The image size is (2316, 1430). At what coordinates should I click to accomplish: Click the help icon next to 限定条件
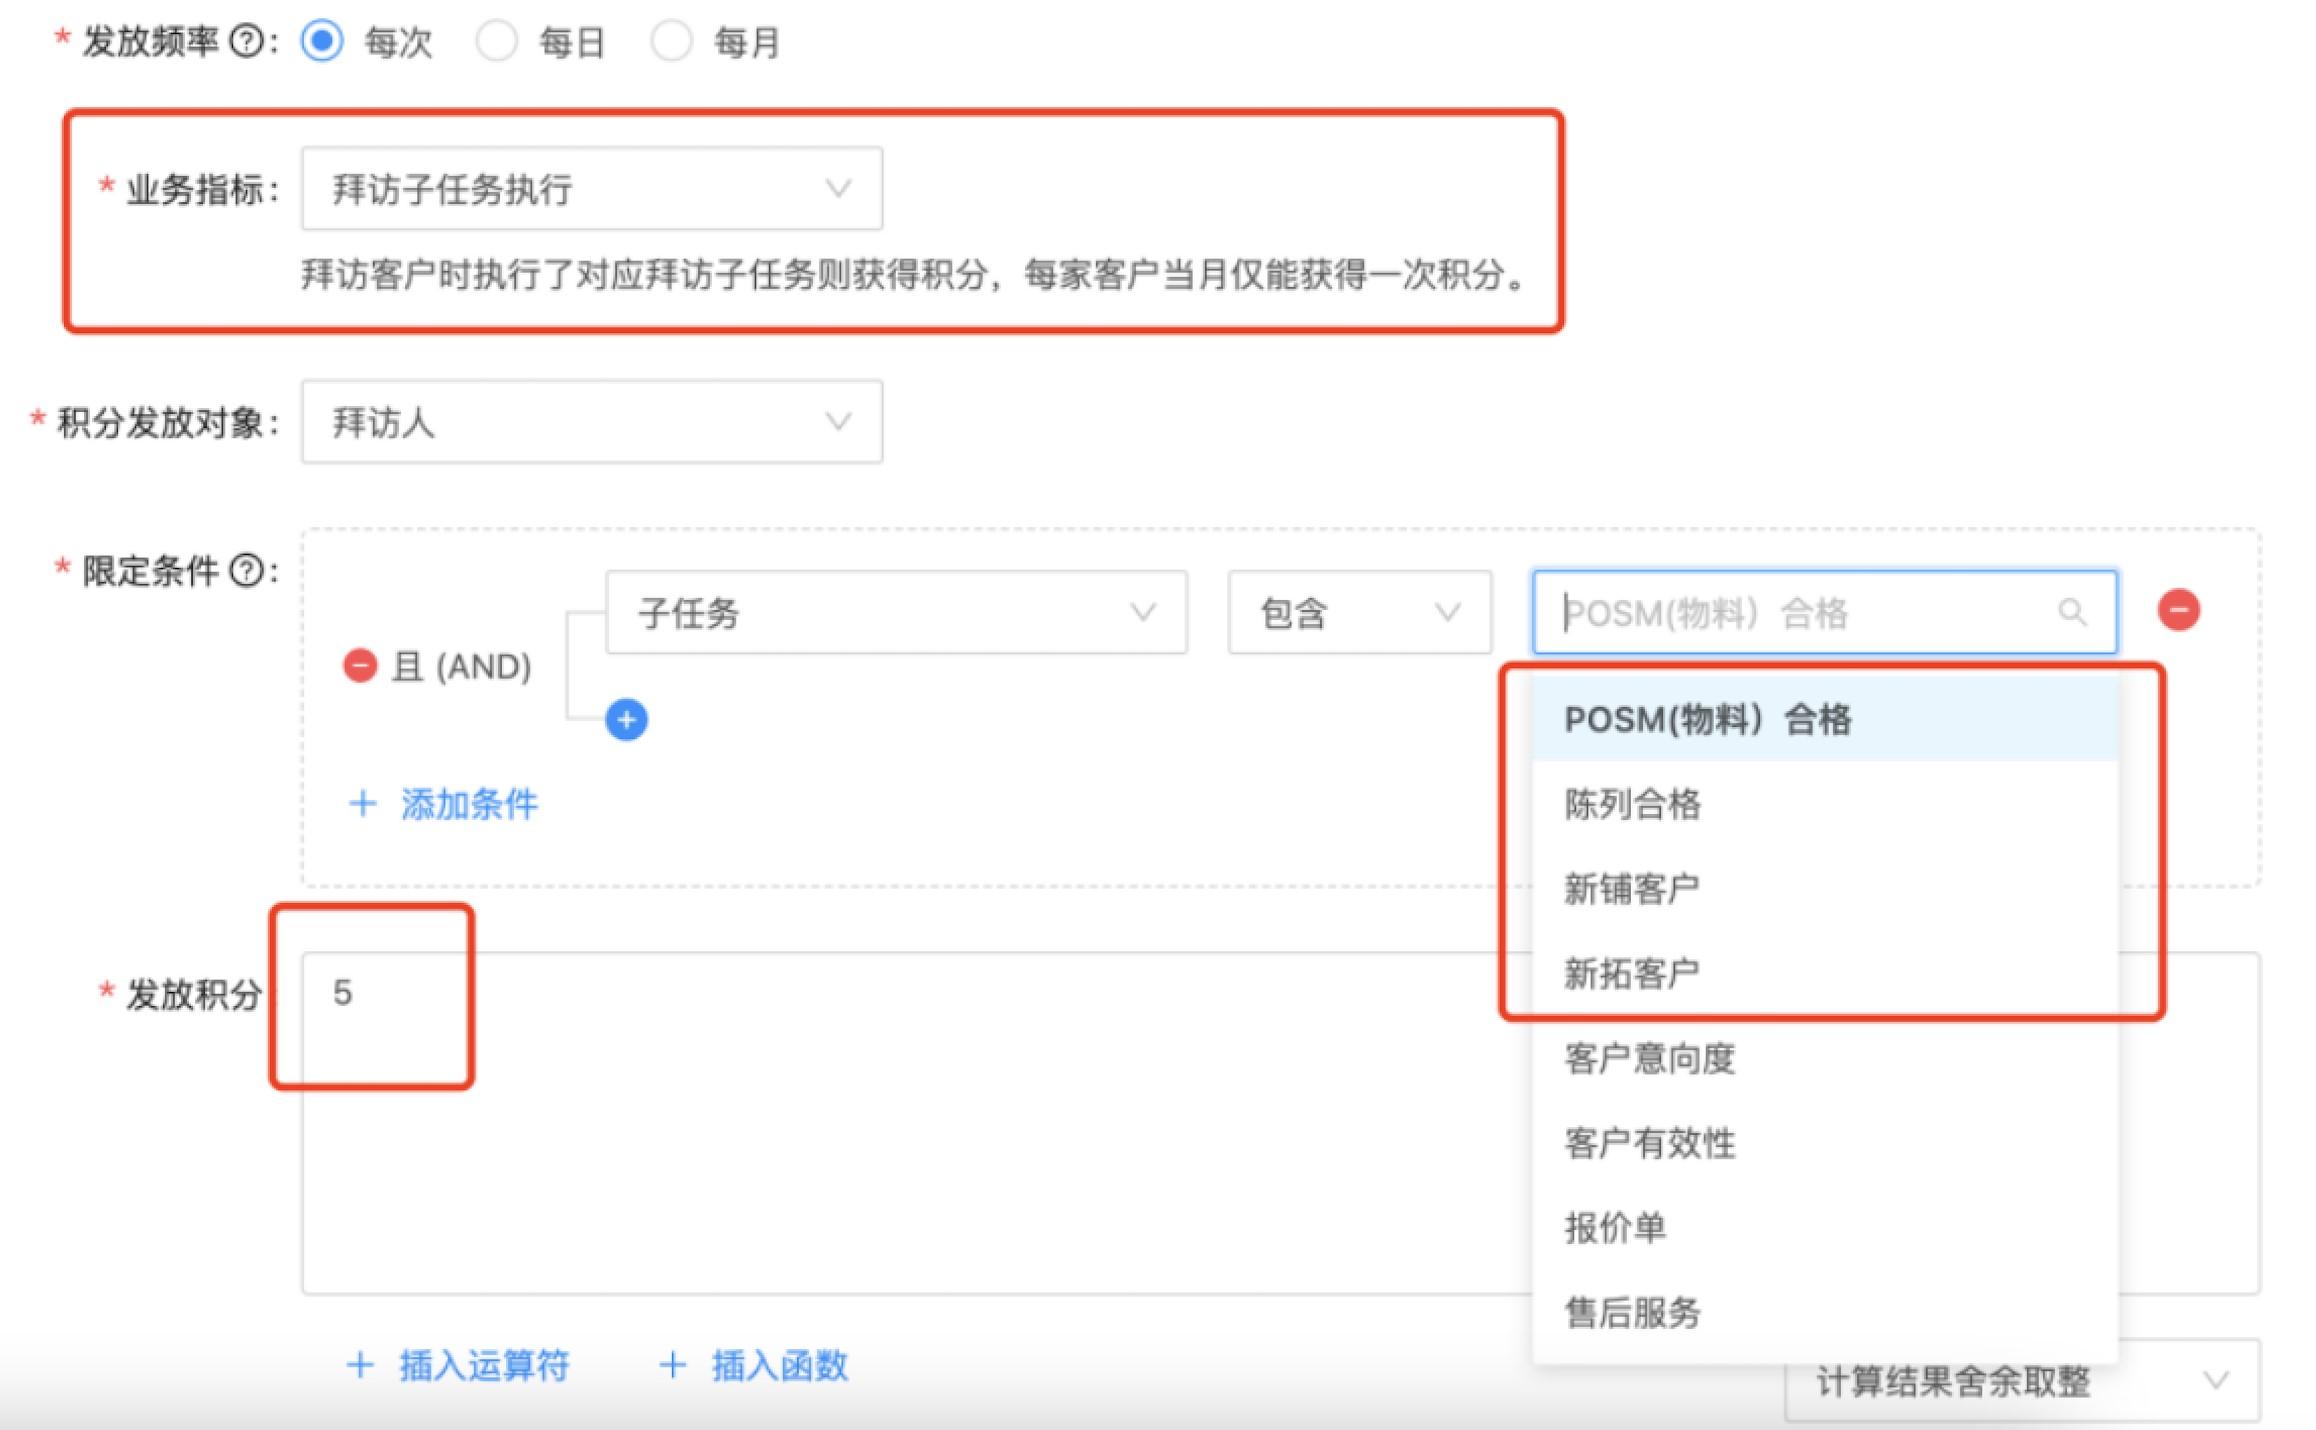(246, 571)
